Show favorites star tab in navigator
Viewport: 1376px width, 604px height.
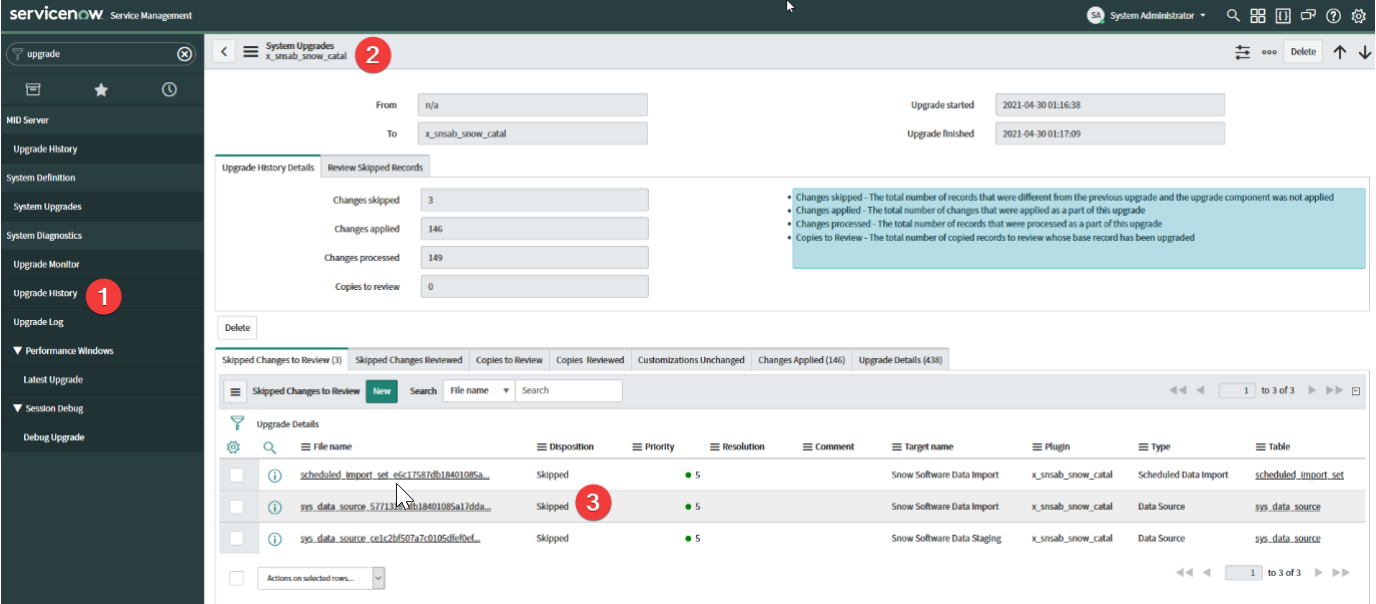[x=101, y=89]
